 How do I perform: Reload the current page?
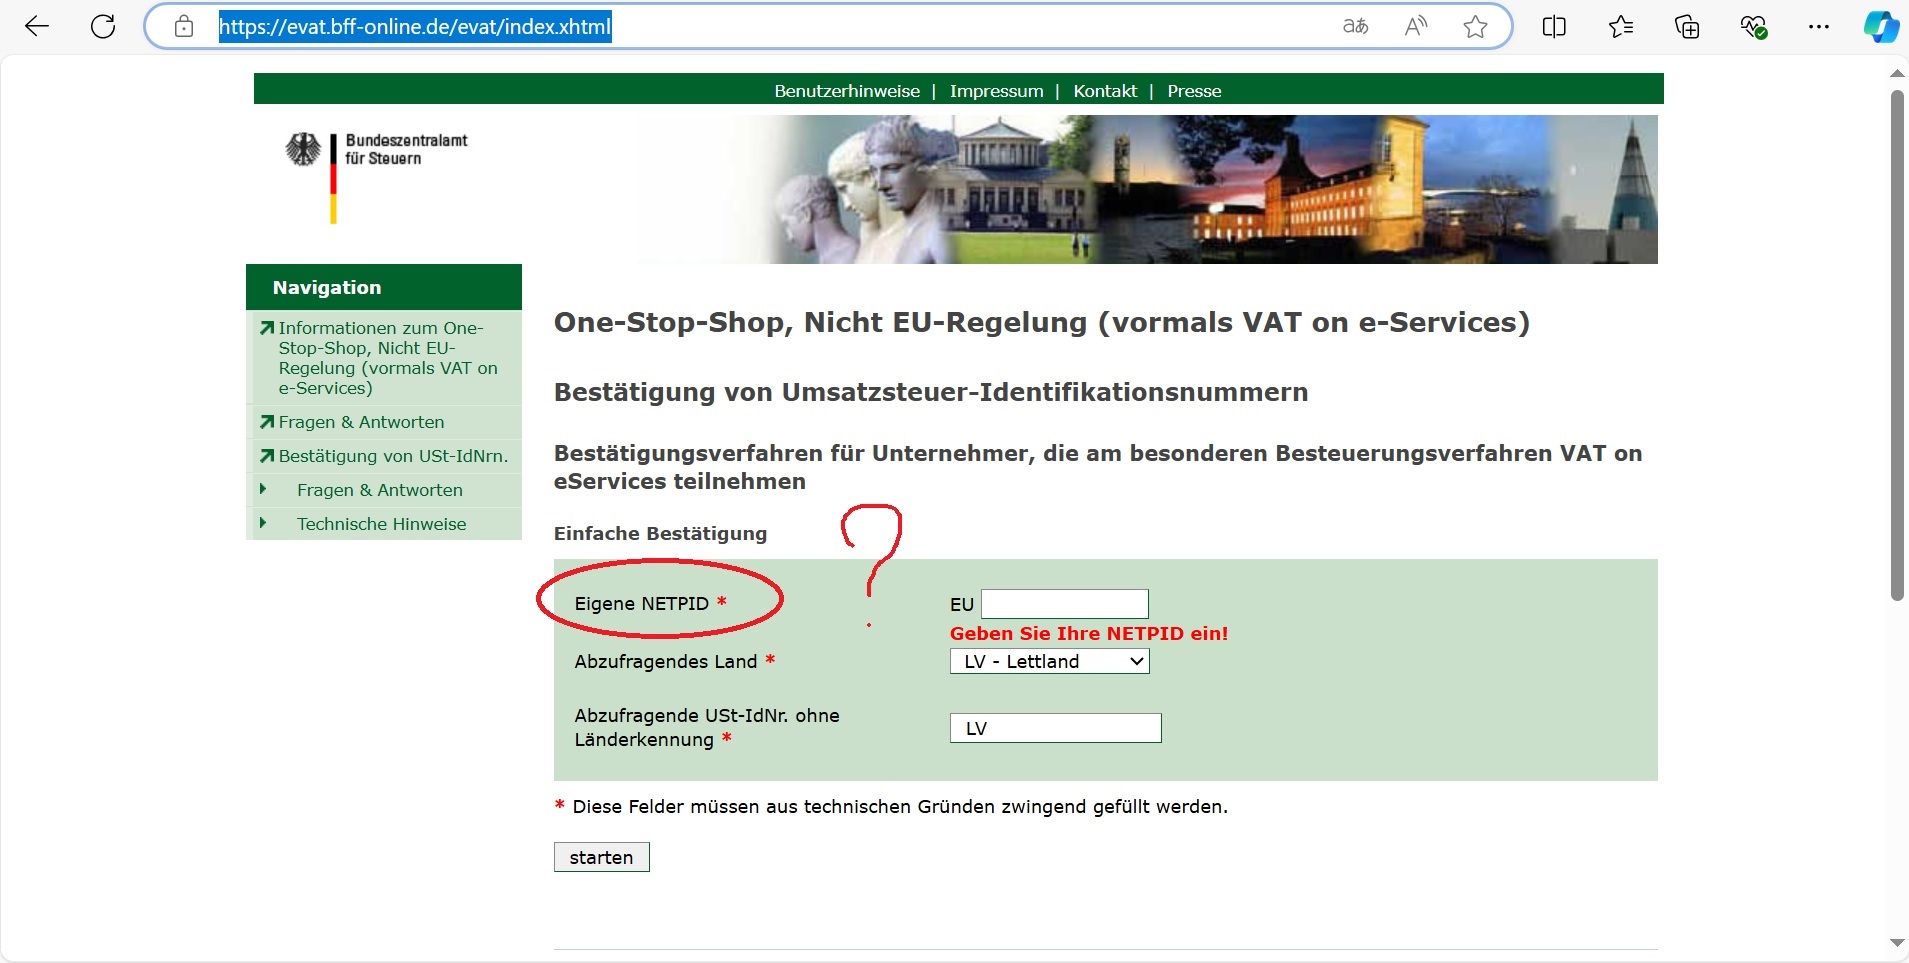point(102,26)
